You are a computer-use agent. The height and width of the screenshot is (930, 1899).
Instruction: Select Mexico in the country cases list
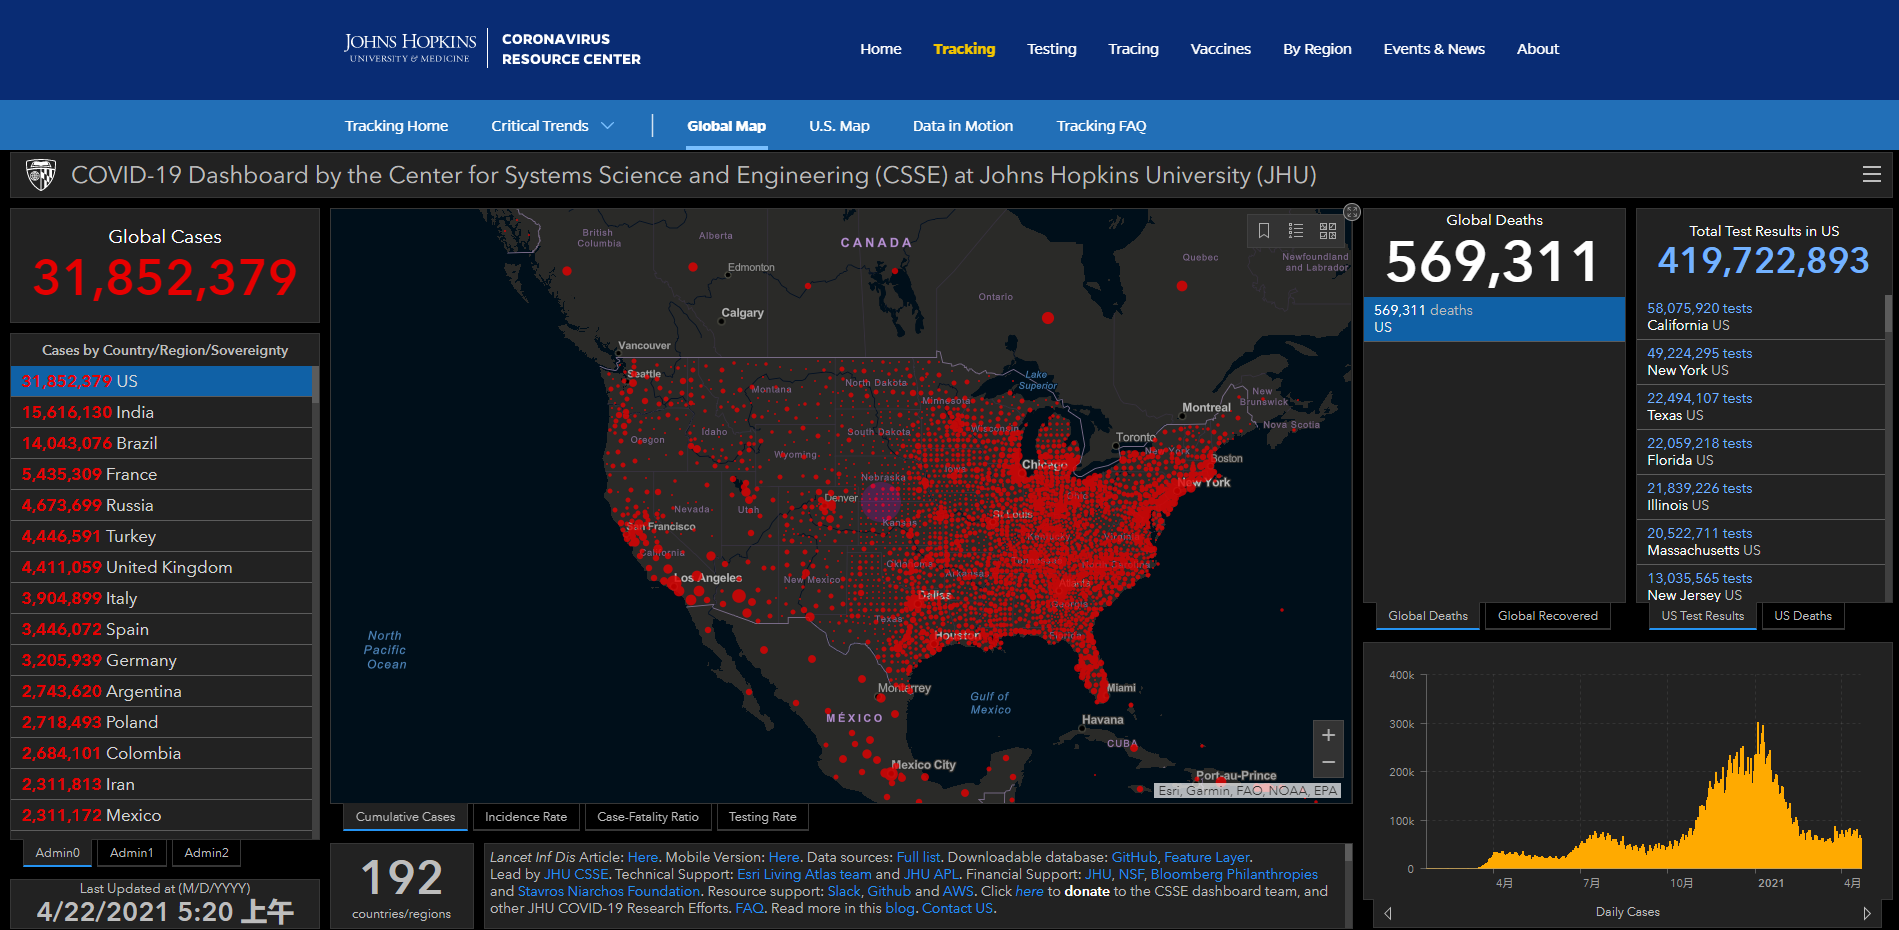click(x=161, y=815)
